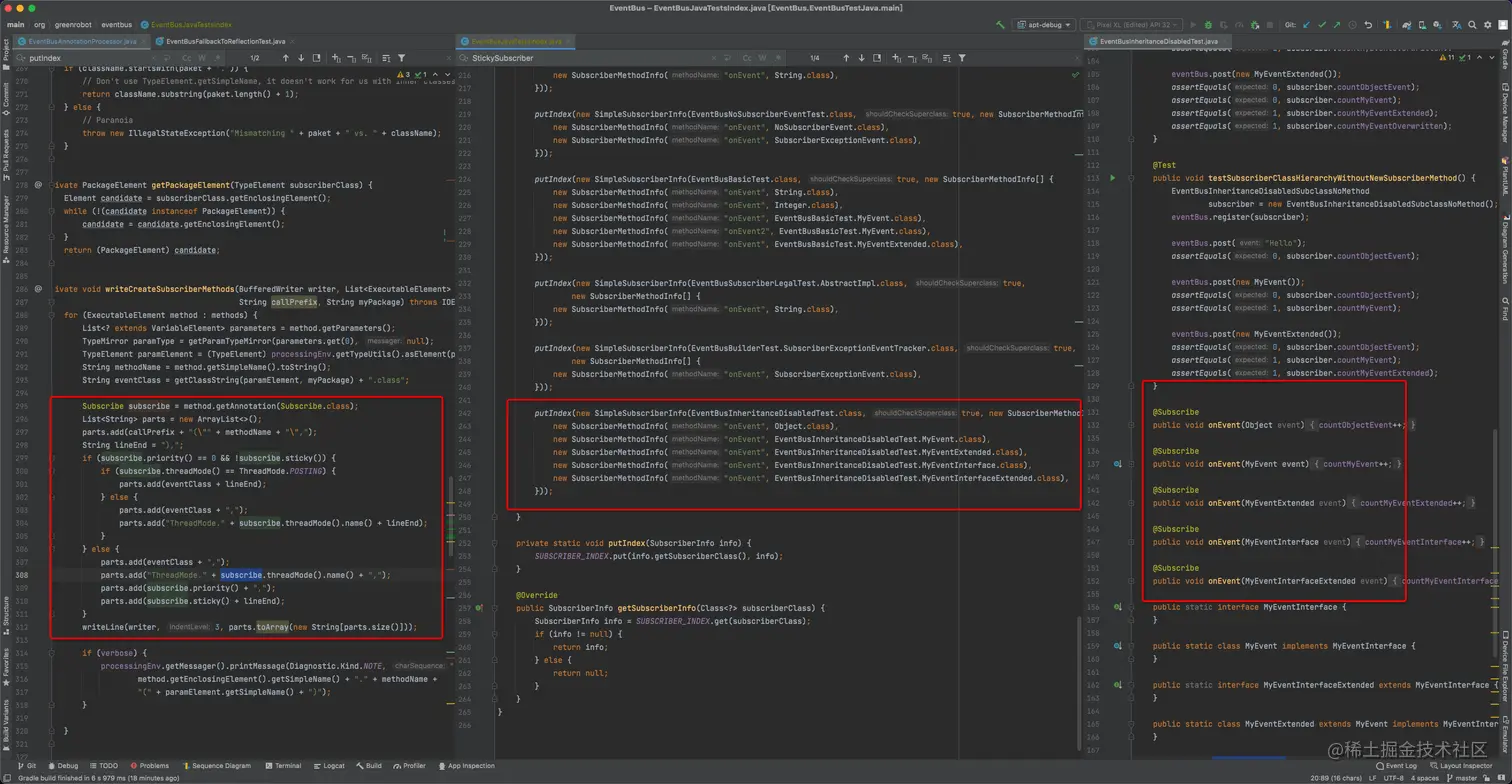Click the 20:89 cursor position in status bar

tap(1336, 778)
